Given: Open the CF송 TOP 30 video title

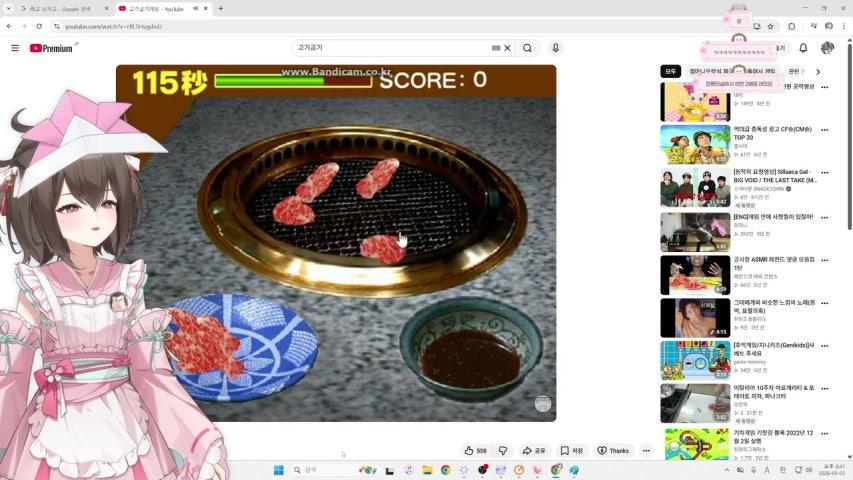Looking at the screenshot, I should [772, 133].
